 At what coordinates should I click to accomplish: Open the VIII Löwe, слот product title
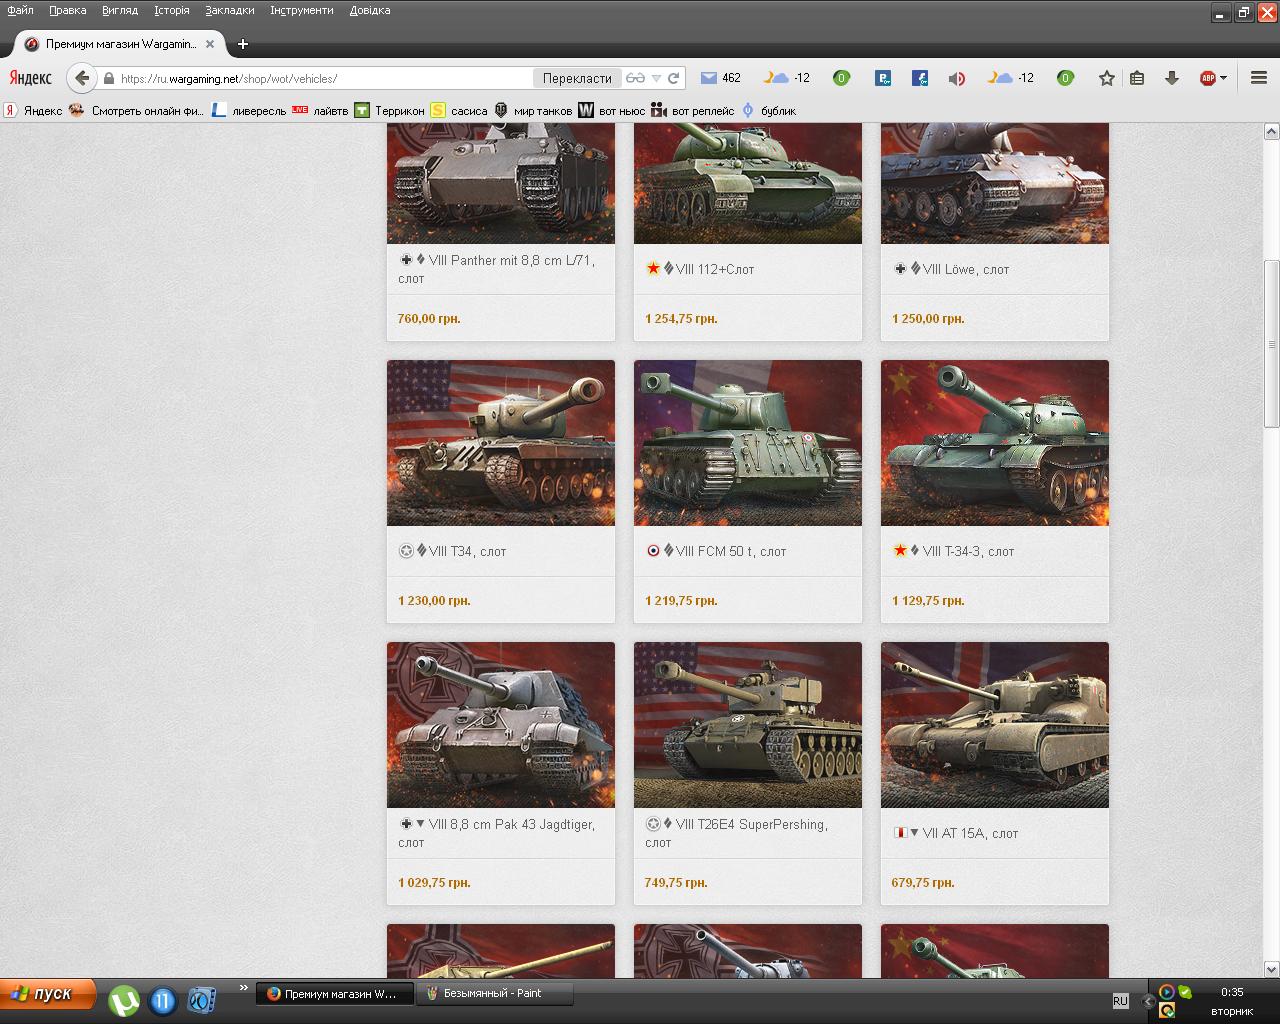[x=965, y=269]
